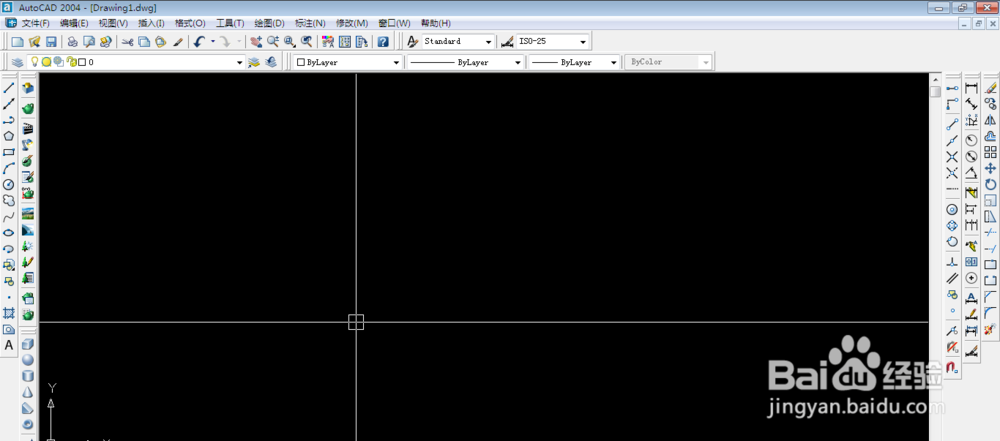
Task: Open the 文件(F) menu
Action: (36, 23)
